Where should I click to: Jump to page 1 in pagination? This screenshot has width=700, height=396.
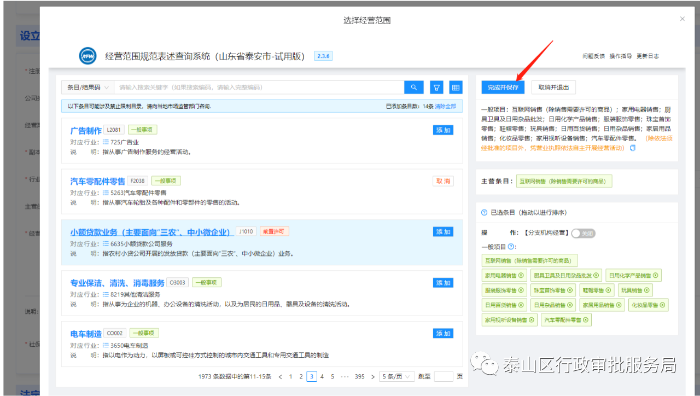tap(291, 377)
